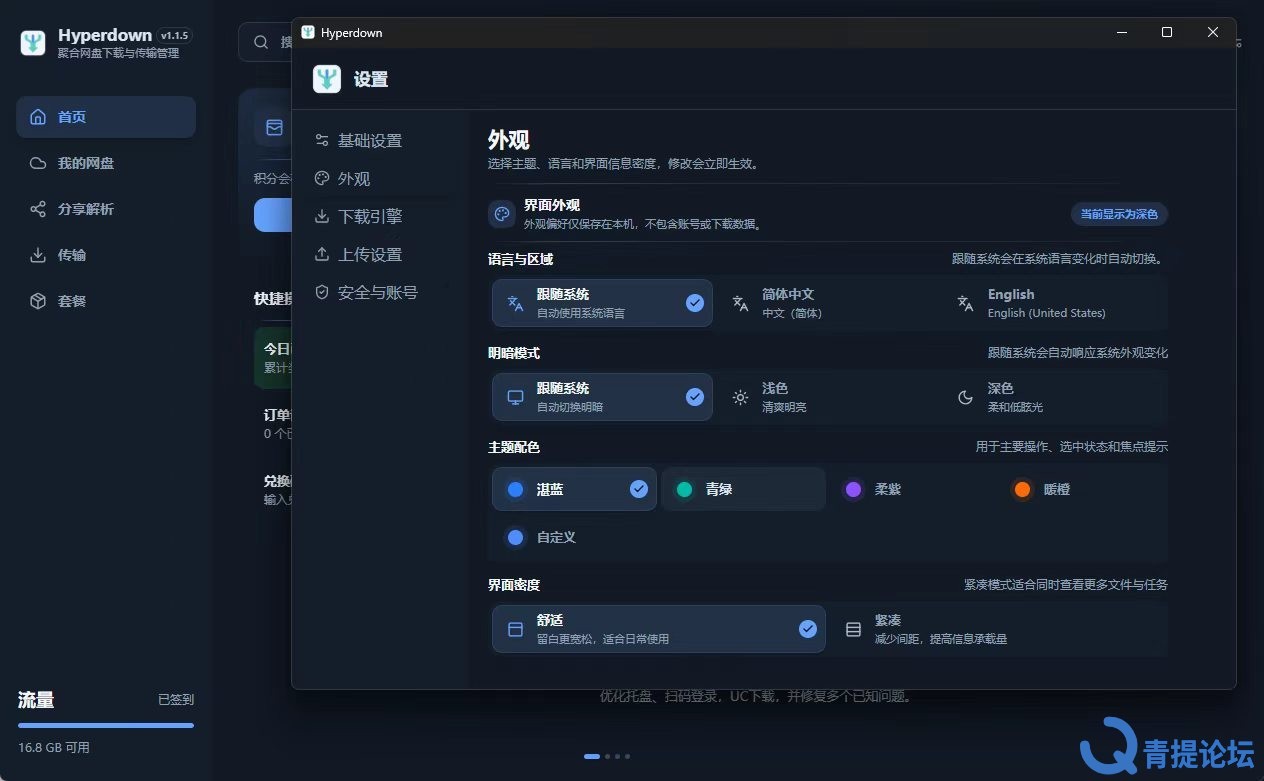This screenshot has width=1264, height=781.
Task: Click the translate icon for English
Action: tap(965, 304)
